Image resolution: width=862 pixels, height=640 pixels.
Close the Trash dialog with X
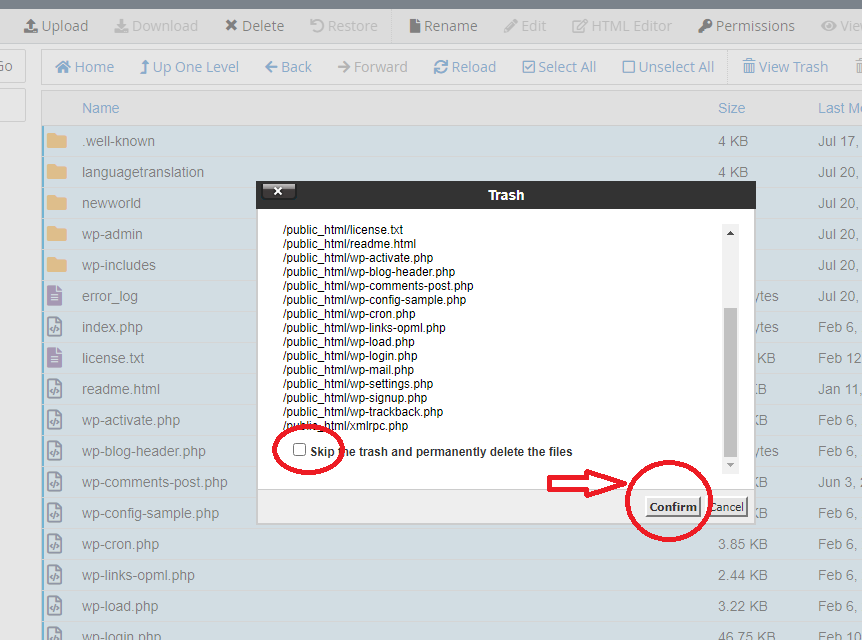pyautogui.click(x=279, y=191)
